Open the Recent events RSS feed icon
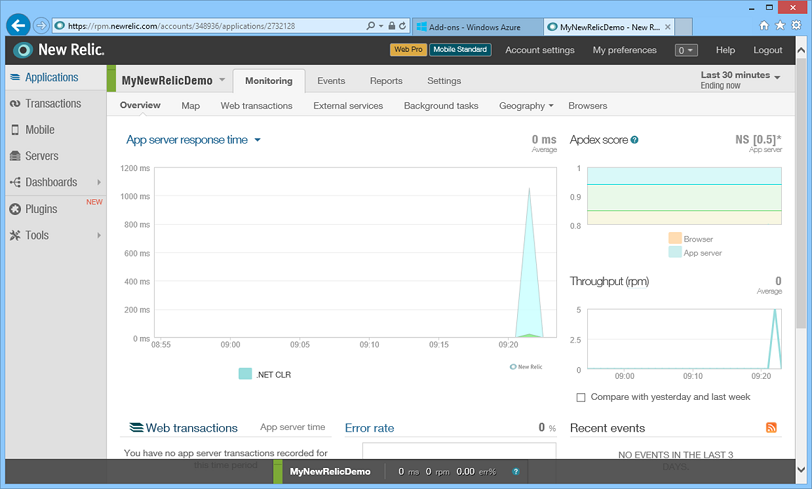The image size is (812, 489). click(771, 427)
